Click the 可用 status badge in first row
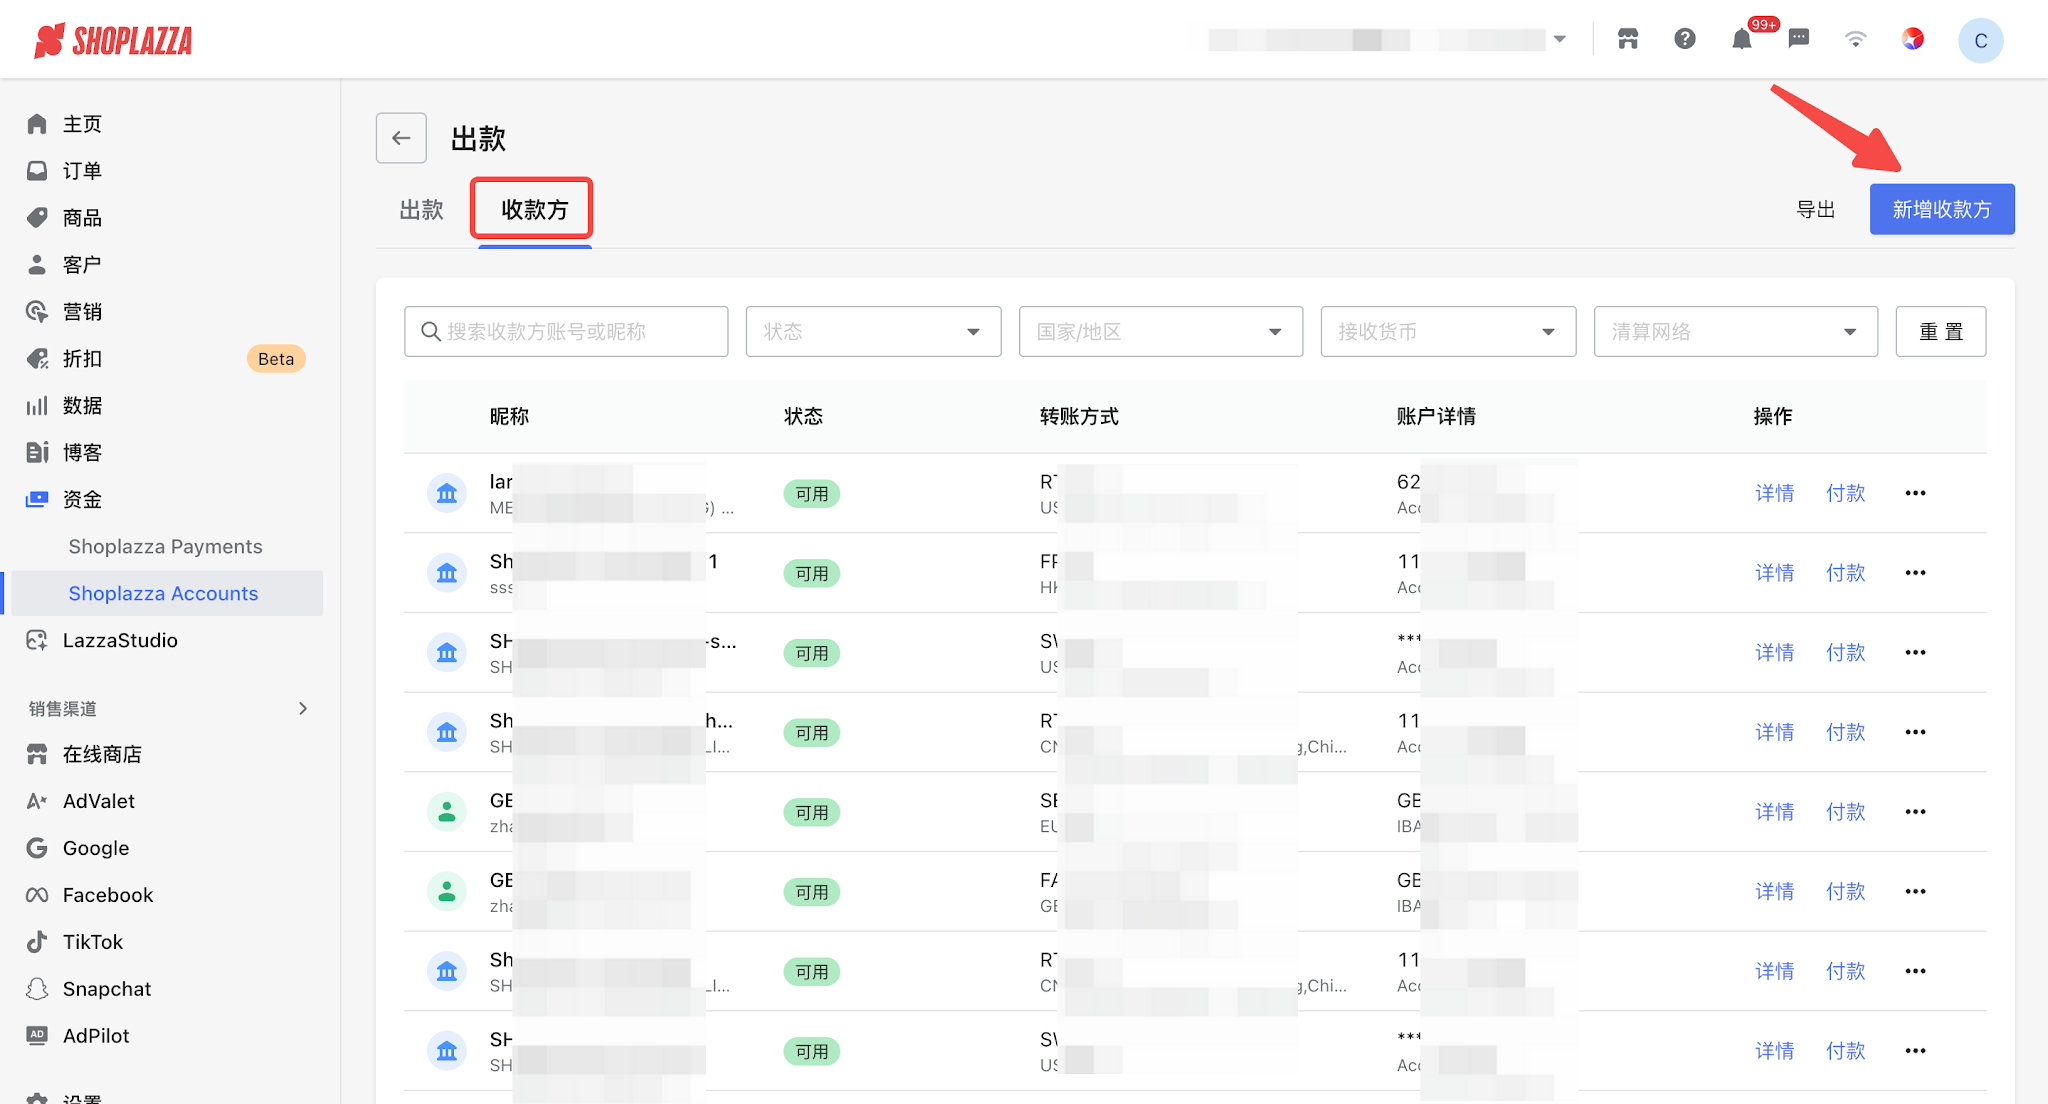Viewport: 2048px width, 1104px height. pos(811,494)
